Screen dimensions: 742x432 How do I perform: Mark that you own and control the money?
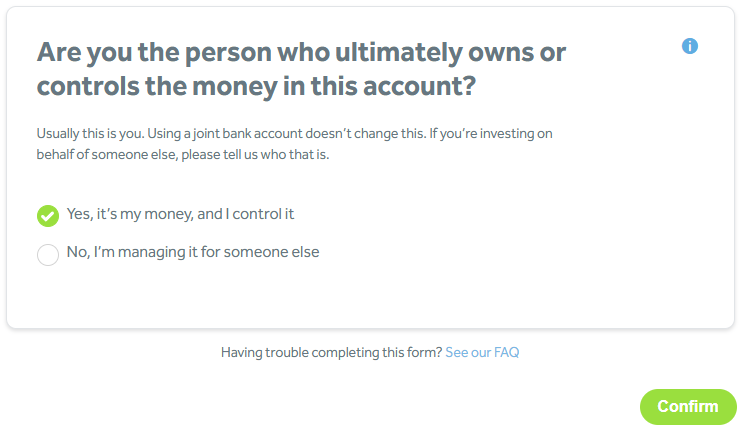[48, 215]
